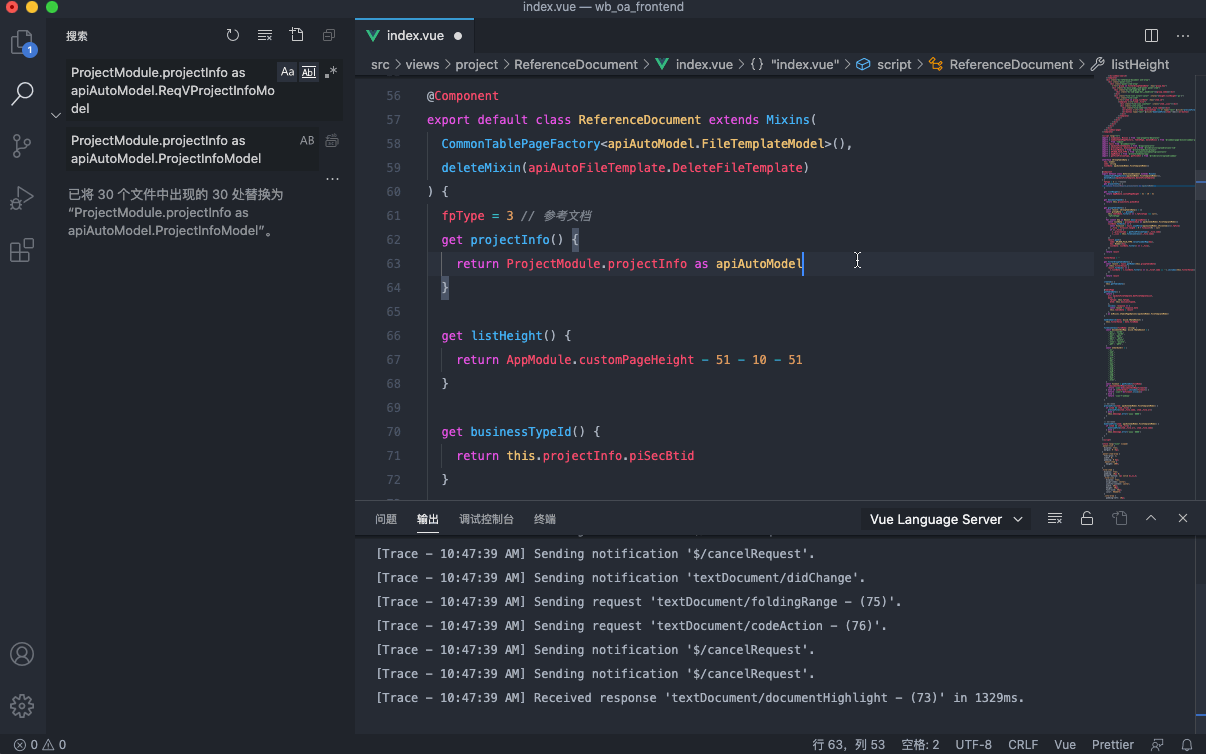Switch to the 问题 panel tab
Viewport: 1206px width, 754px height.
point(386,519)
